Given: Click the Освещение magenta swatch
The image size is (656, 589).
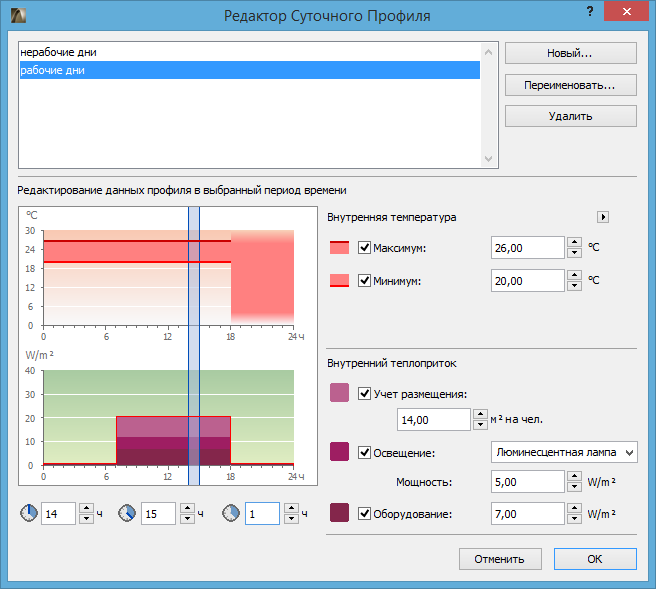Looking at the screenshot, I should pyautogui.click(x=339, y=452).
